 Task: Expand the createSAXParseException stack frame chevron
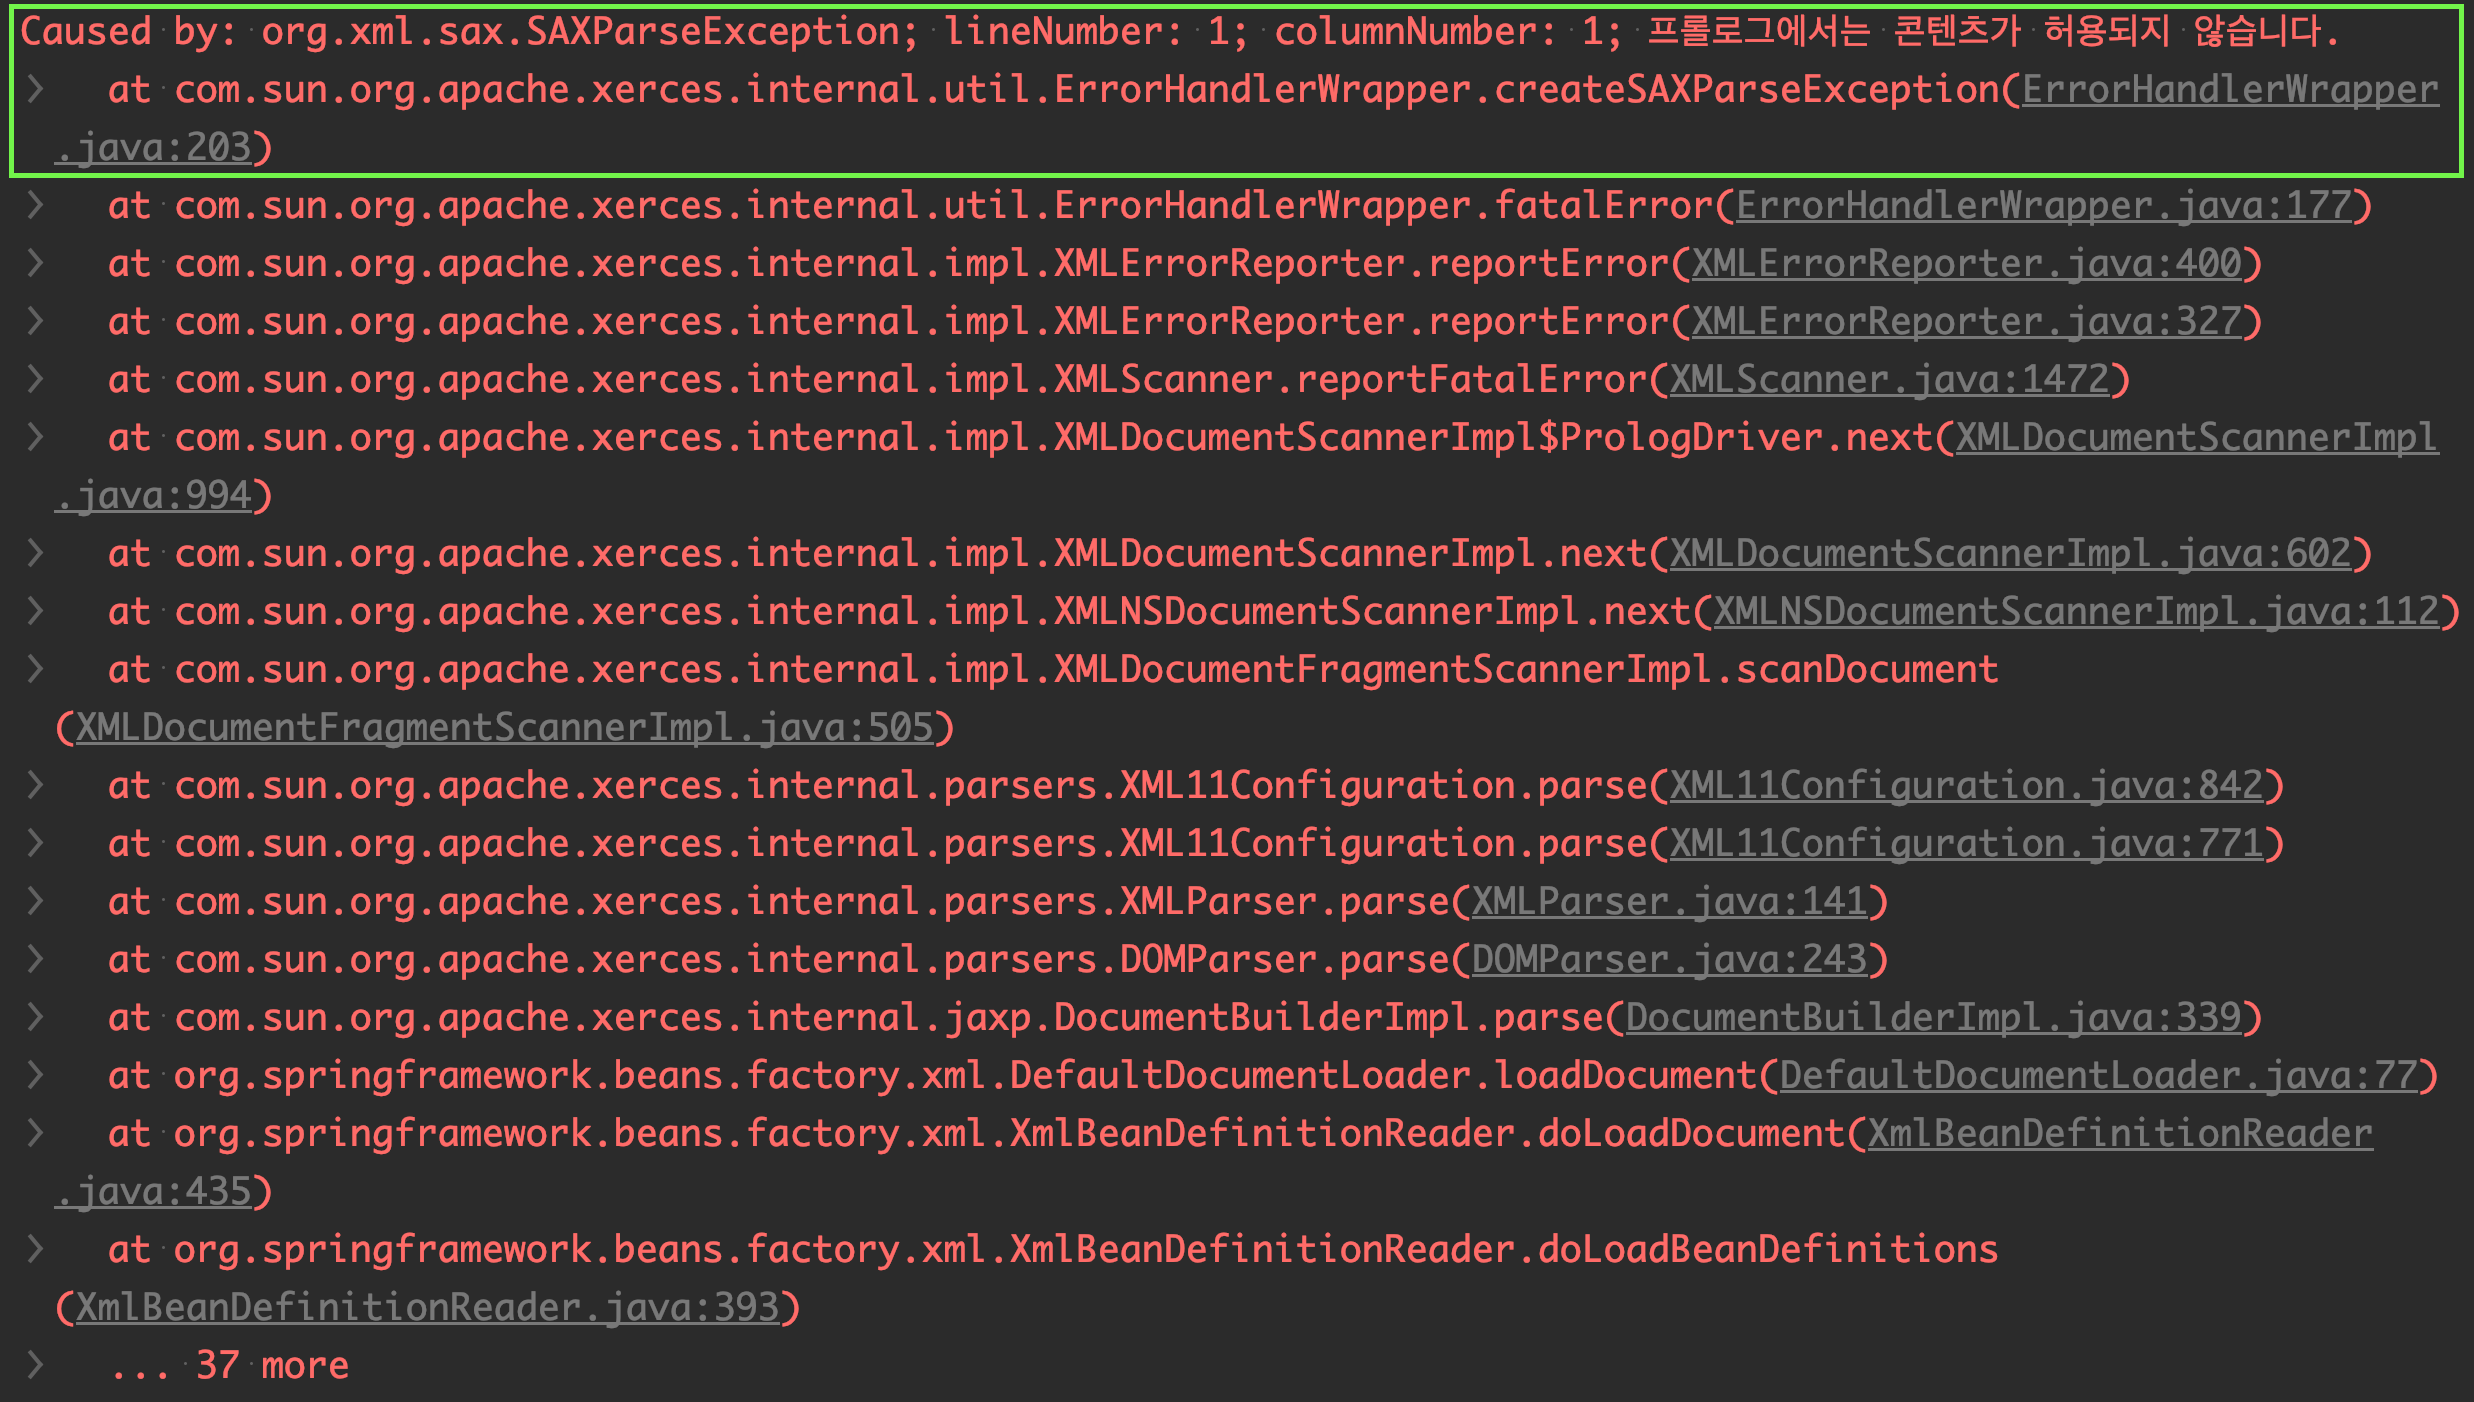[x=35, y=89]
